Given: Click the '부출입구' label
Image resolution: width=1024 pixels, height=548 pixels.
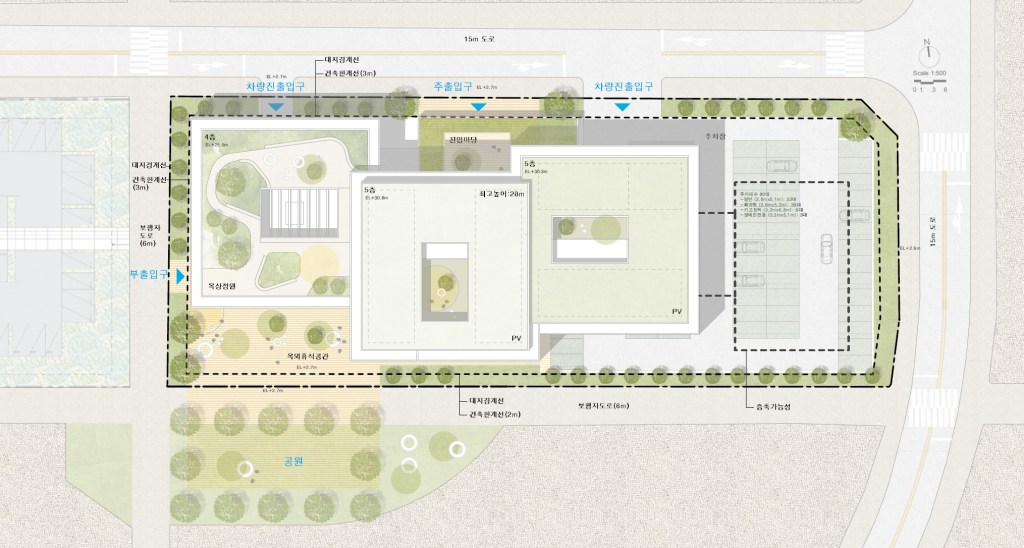Looking at the screenshot, I should coord(149,275).
